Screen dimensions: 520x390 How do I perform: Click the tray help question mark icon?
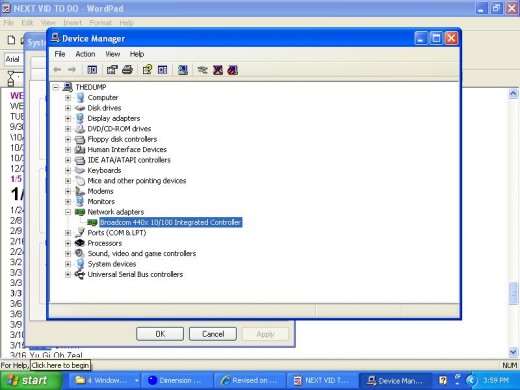[443, 380]
